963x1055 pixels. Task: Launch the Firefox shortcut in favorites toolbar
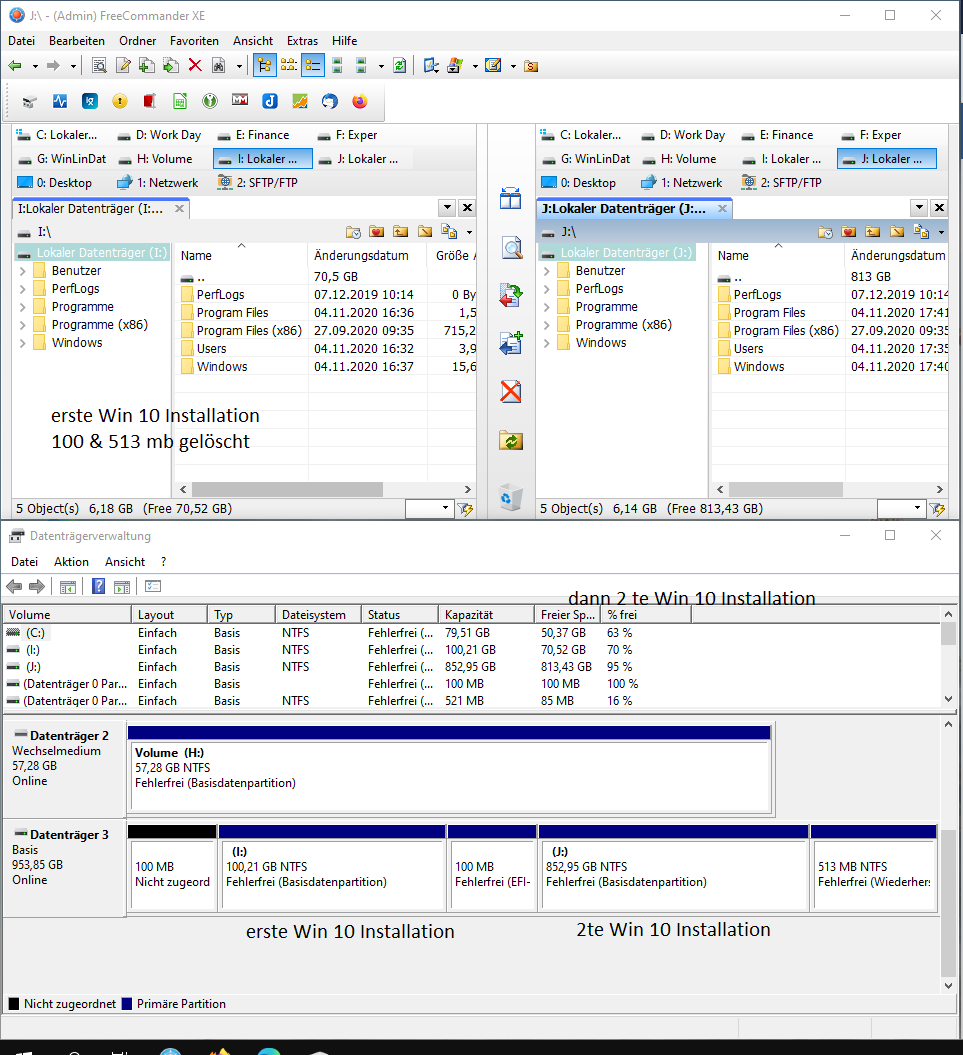pyautogui.click(x=360, y=101)
